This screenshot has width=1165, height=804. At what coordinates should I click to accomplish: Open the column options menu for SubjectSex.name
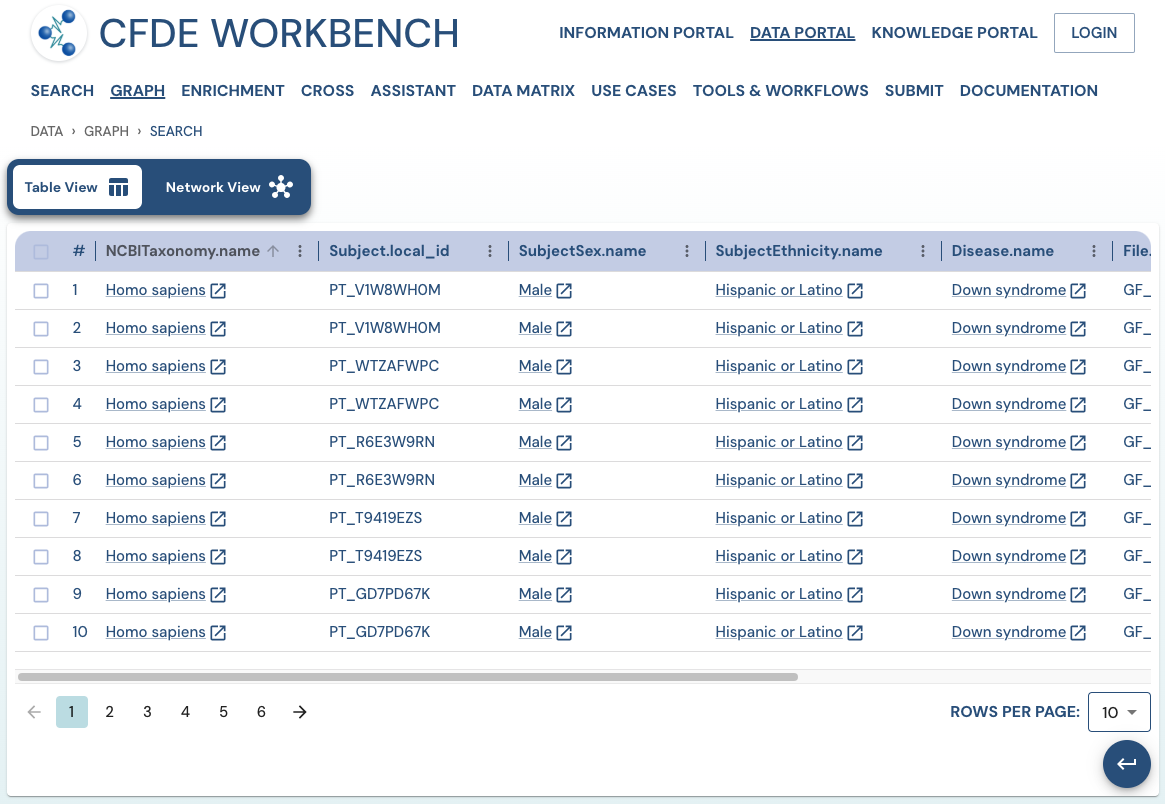point(686,251)
